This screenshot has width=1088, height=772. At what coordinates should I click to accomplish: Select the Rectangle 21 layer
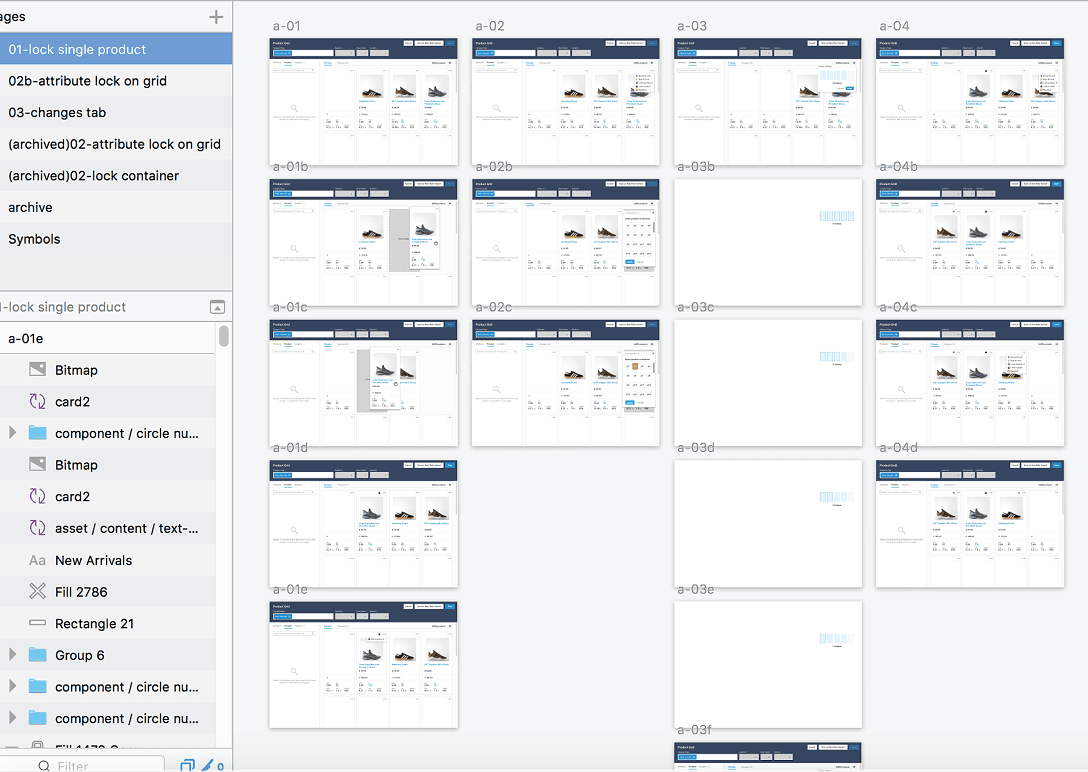108,624
